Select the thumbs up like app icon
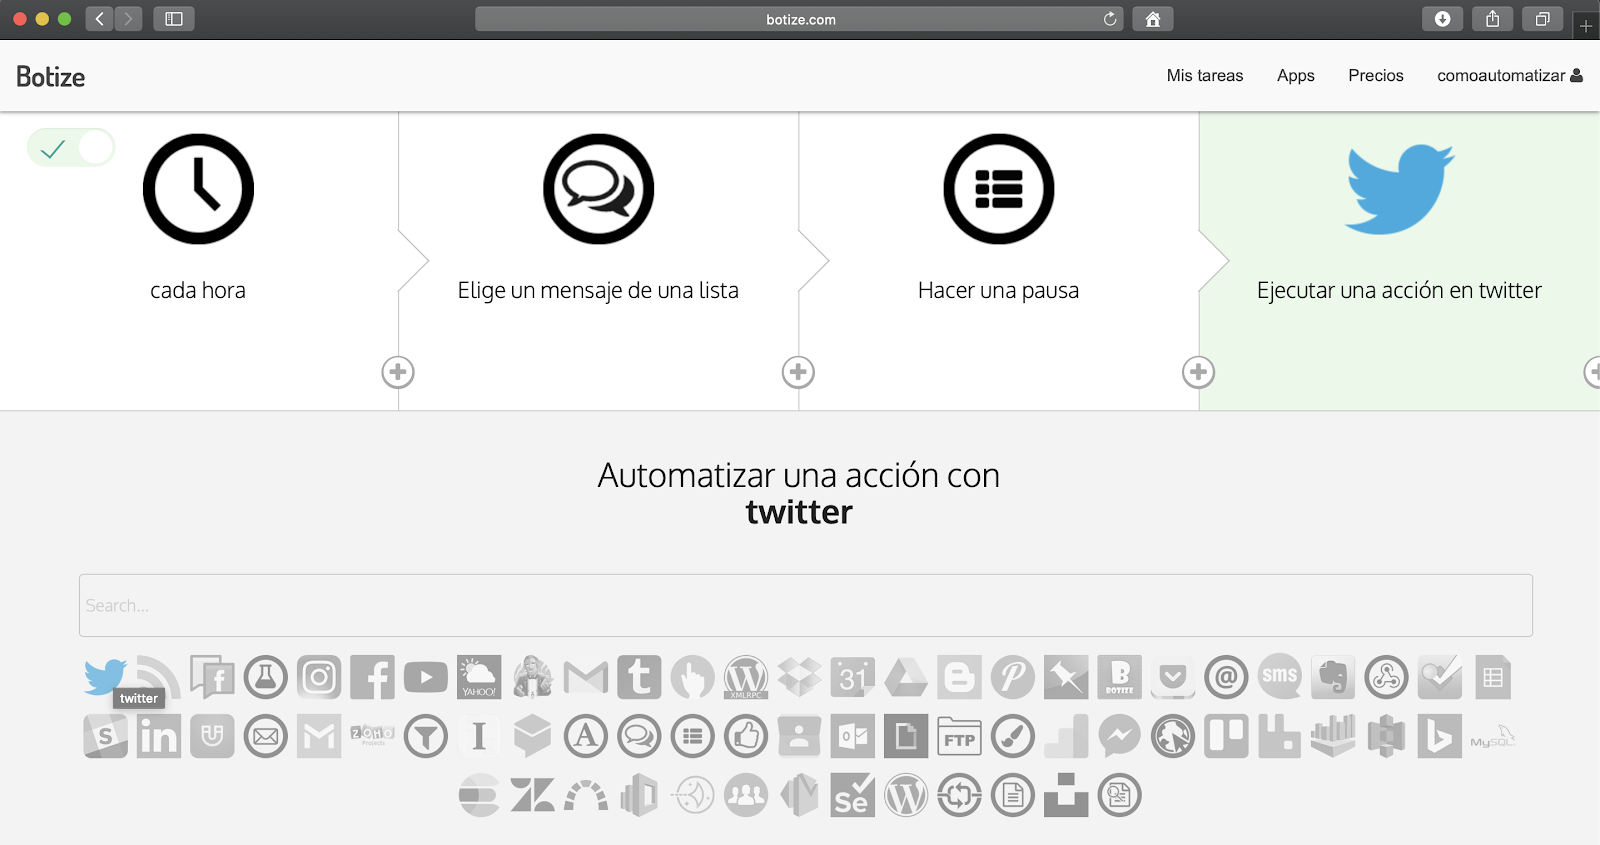This screenshot has width=1600, height=845. [746, 737]
